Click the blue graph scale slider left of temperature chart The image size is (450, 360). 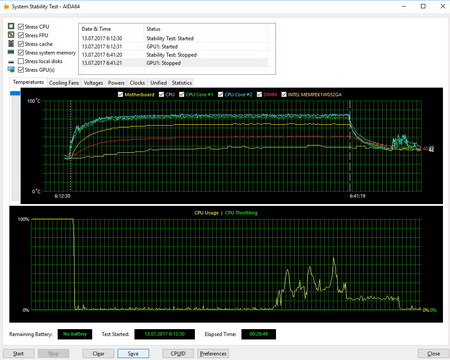(15, 93)
